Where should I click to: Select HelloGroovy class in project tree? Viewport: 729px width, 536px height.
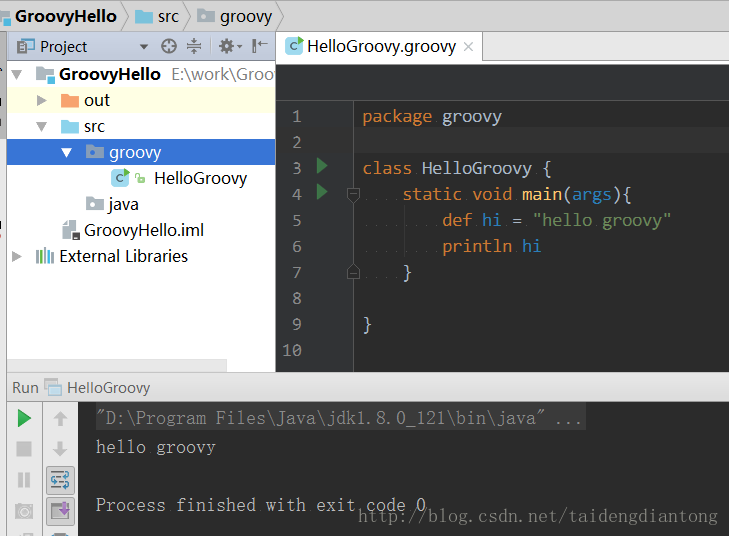(200, 179)
